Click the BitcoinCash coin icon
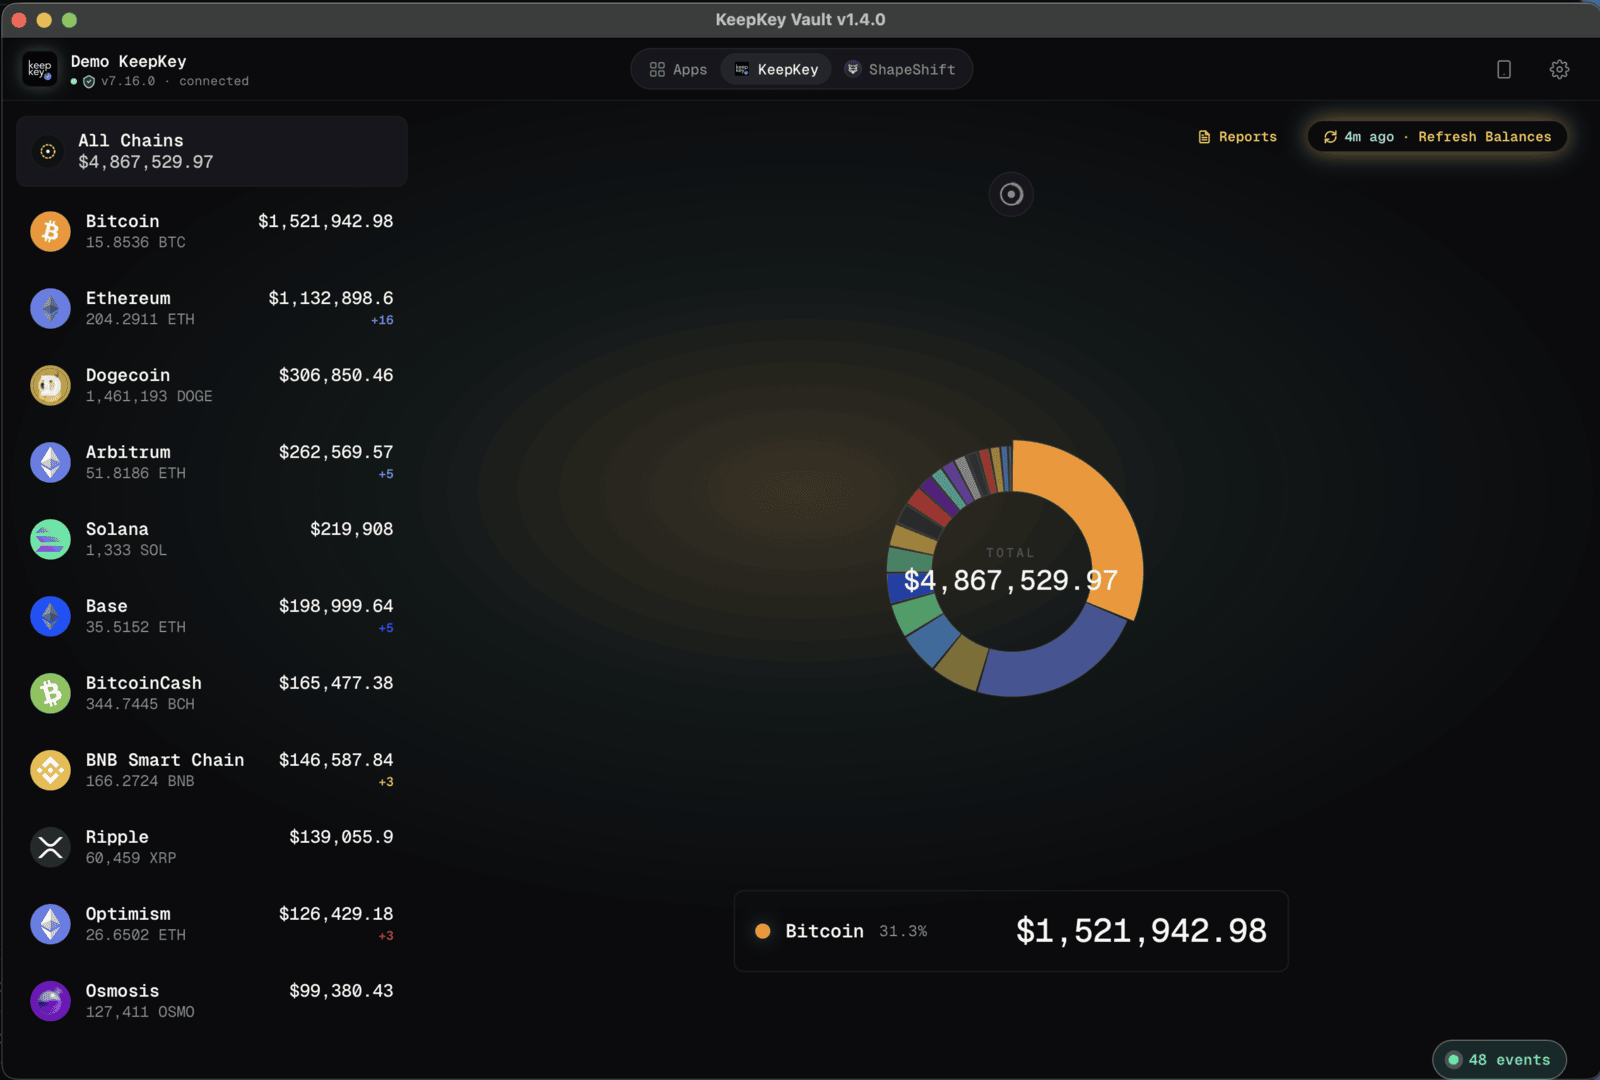The height and width of the screenshot is (1080, 1600). pos(50,693)
